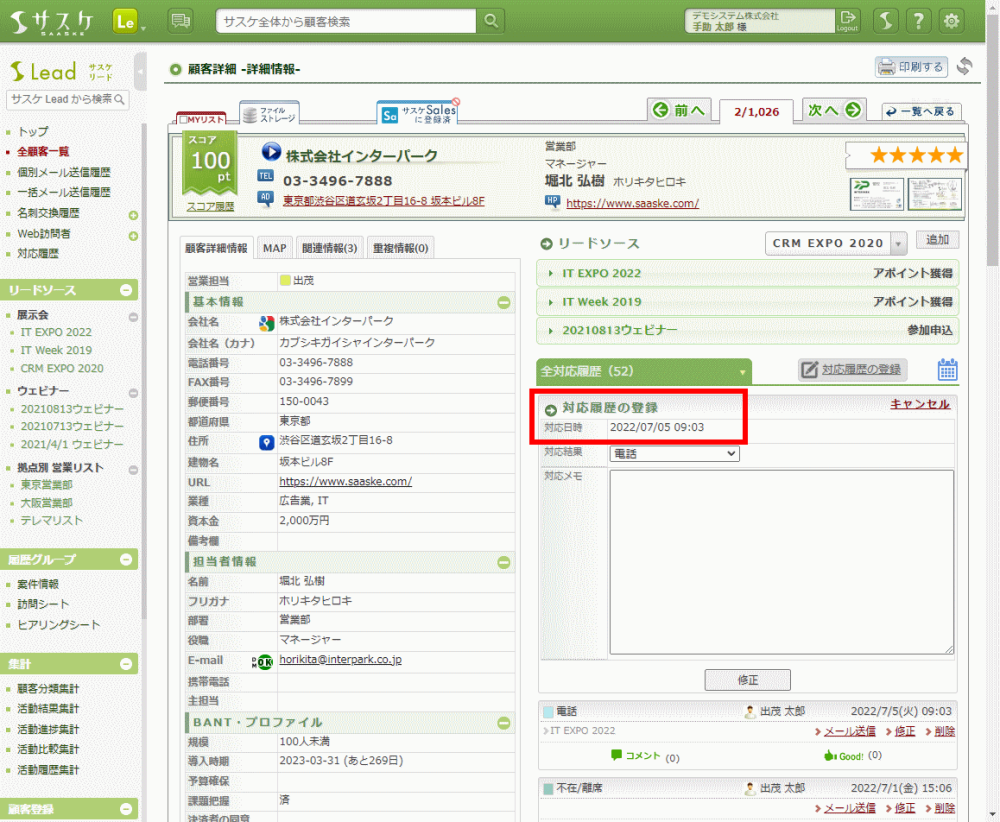This screenshot has height=822, width=1000.
Task: Open the help question mark icon
Action: click(918, 21)
